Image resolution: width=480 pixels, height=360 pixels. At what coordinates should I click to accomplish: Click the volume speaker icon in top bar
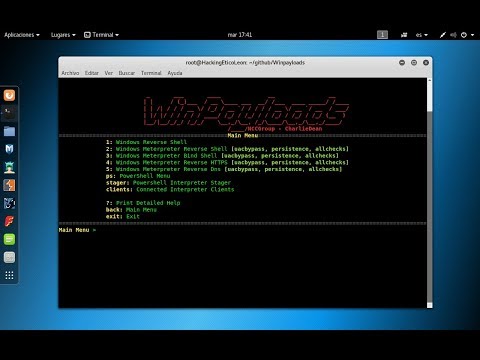(453, 35)
